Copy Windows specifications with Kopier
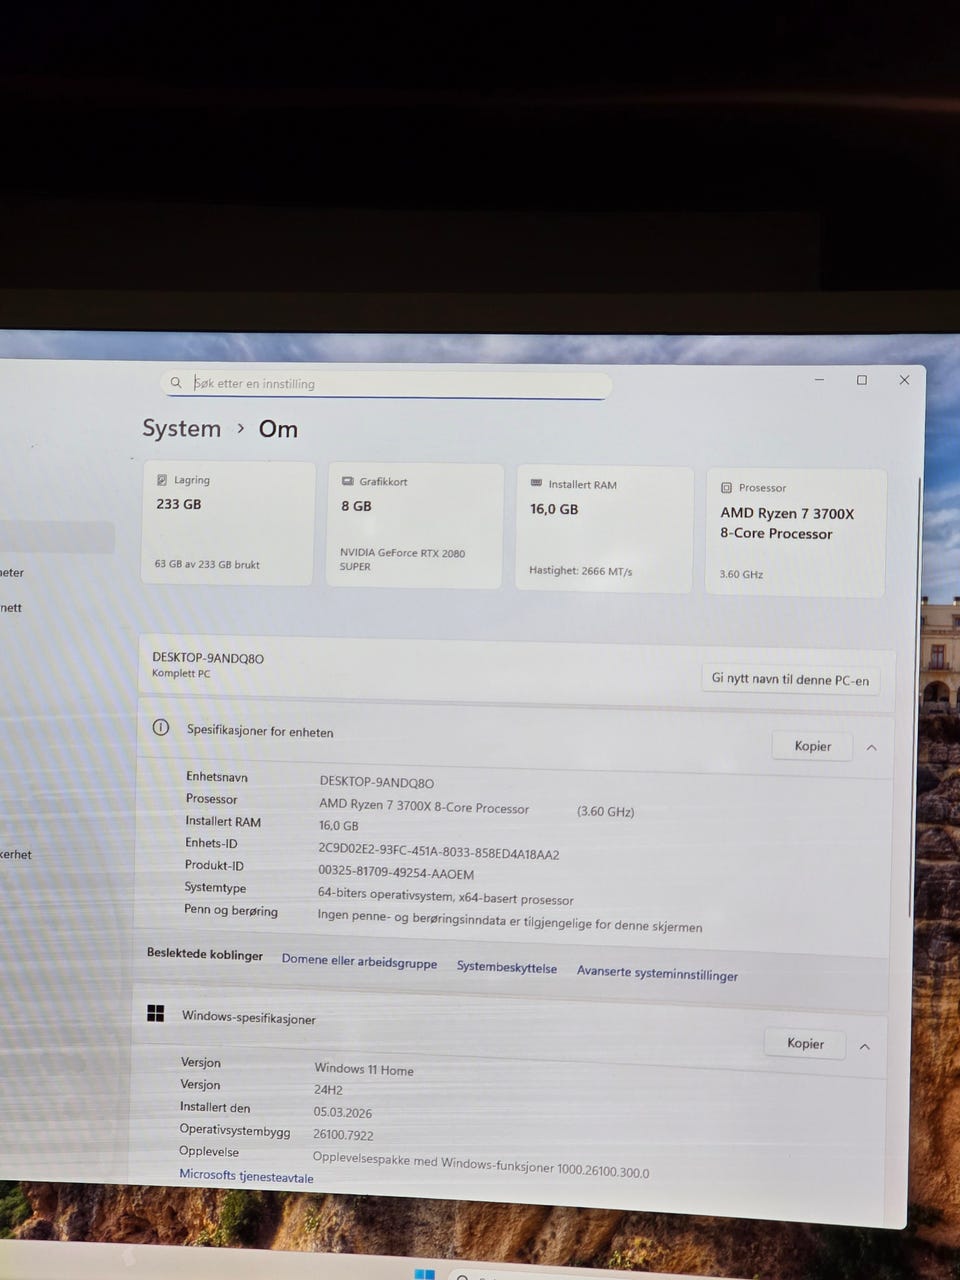 [x=805, y=1043]
